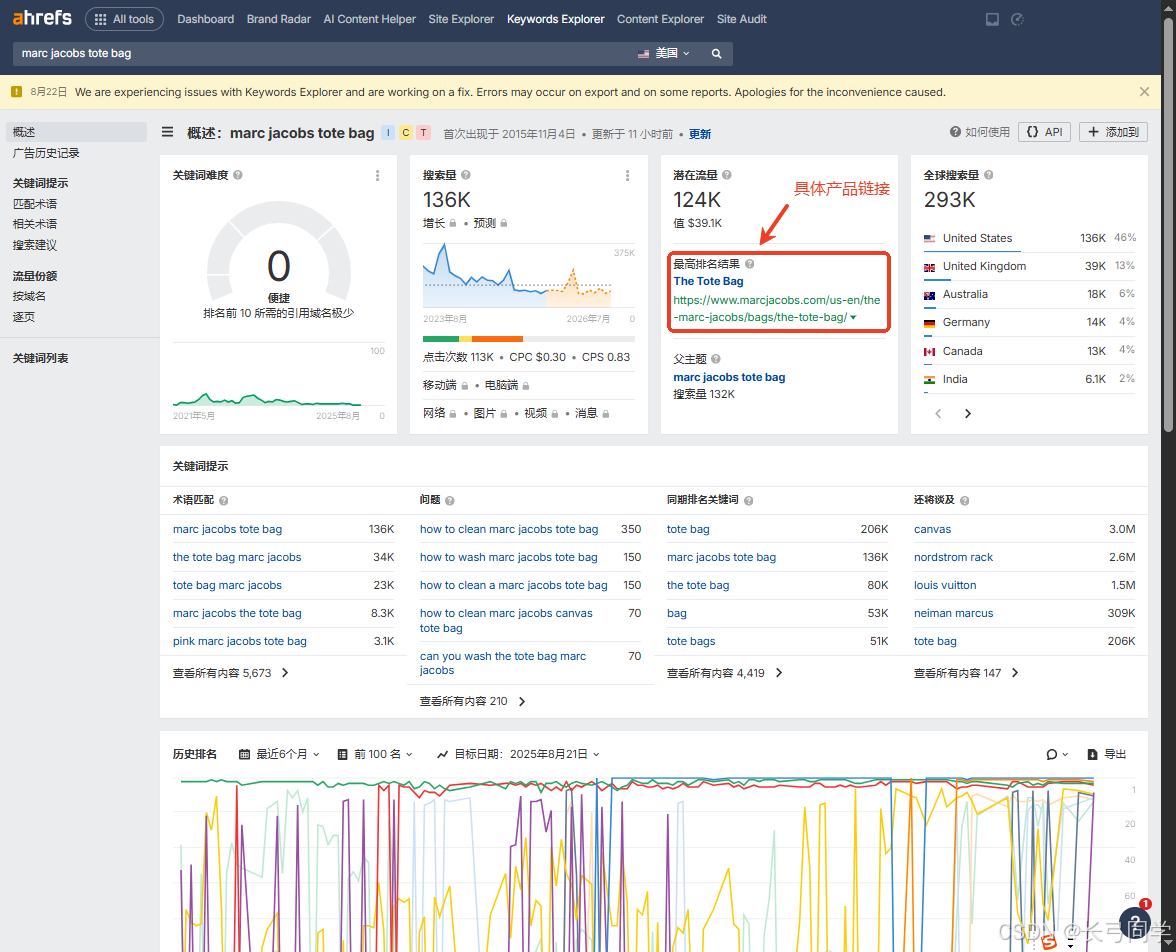
Task: Open the 美国 country dropdown
Action: (664, 53)
